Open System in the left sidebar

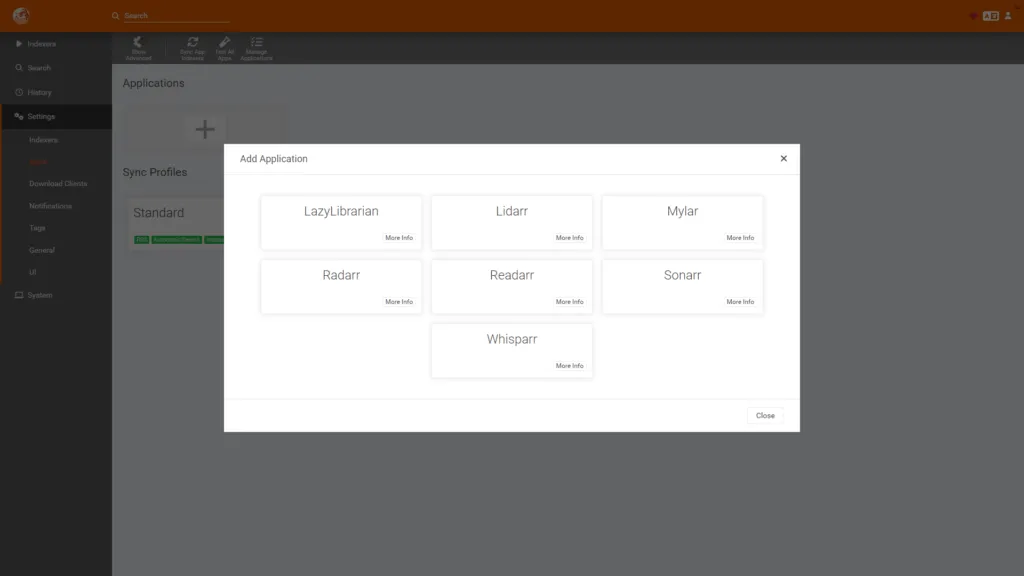40,295
